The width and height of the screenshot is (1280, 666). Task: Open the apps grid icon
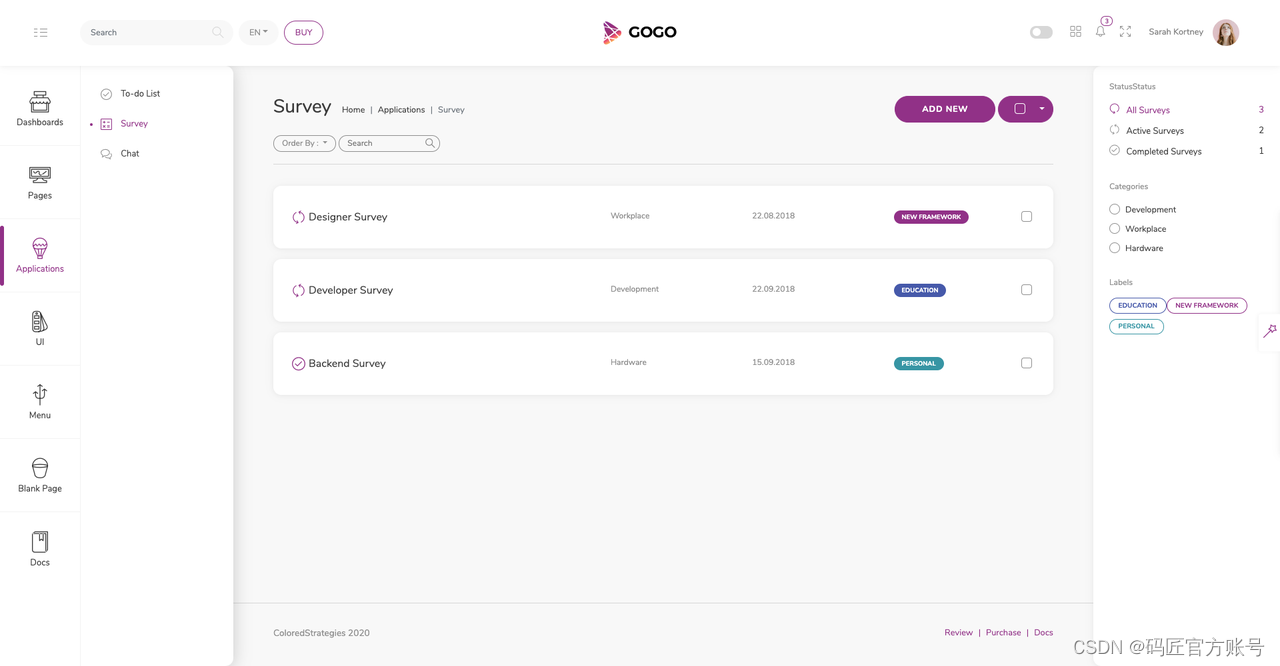click(1075, 32)
